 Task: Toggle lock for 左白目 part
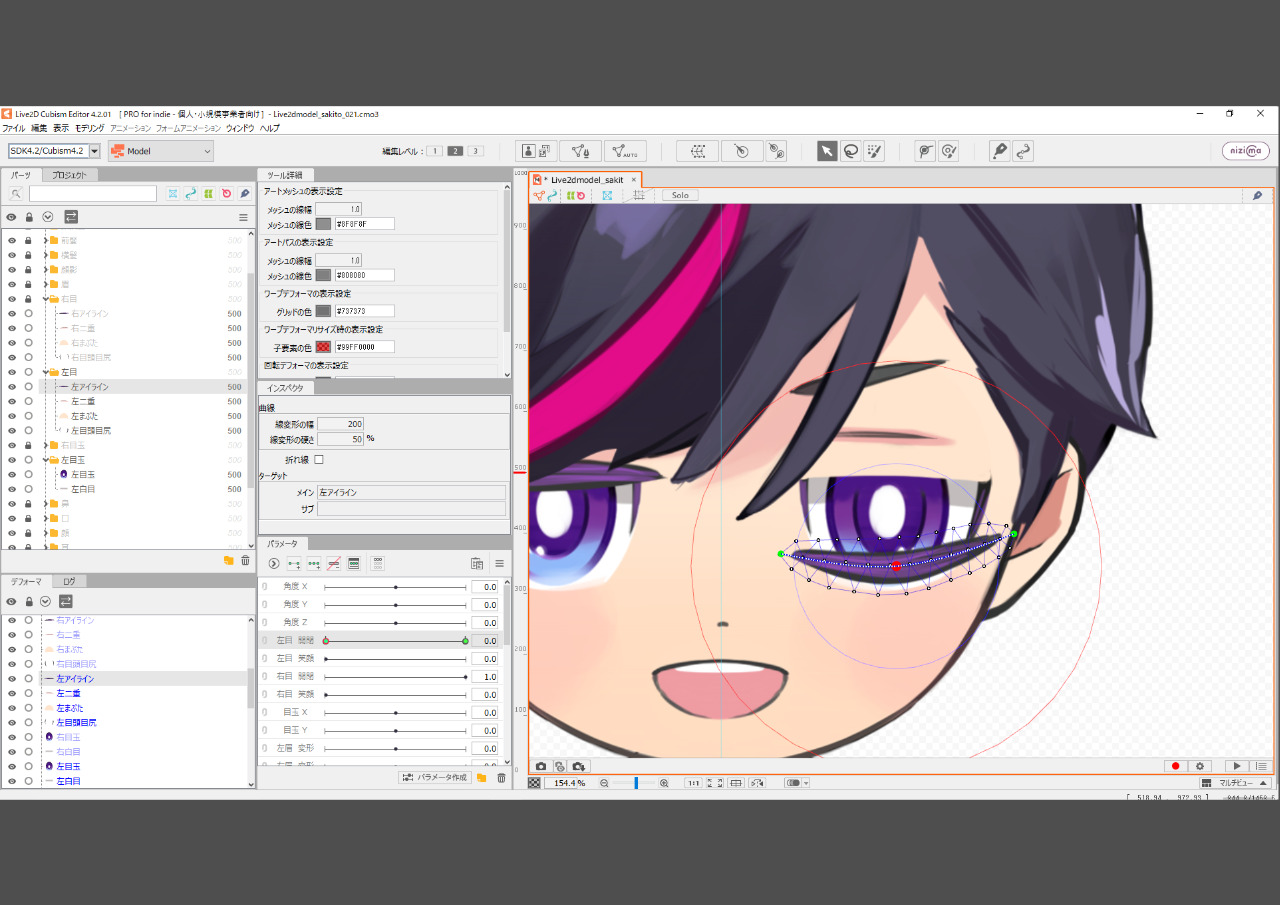29,489
